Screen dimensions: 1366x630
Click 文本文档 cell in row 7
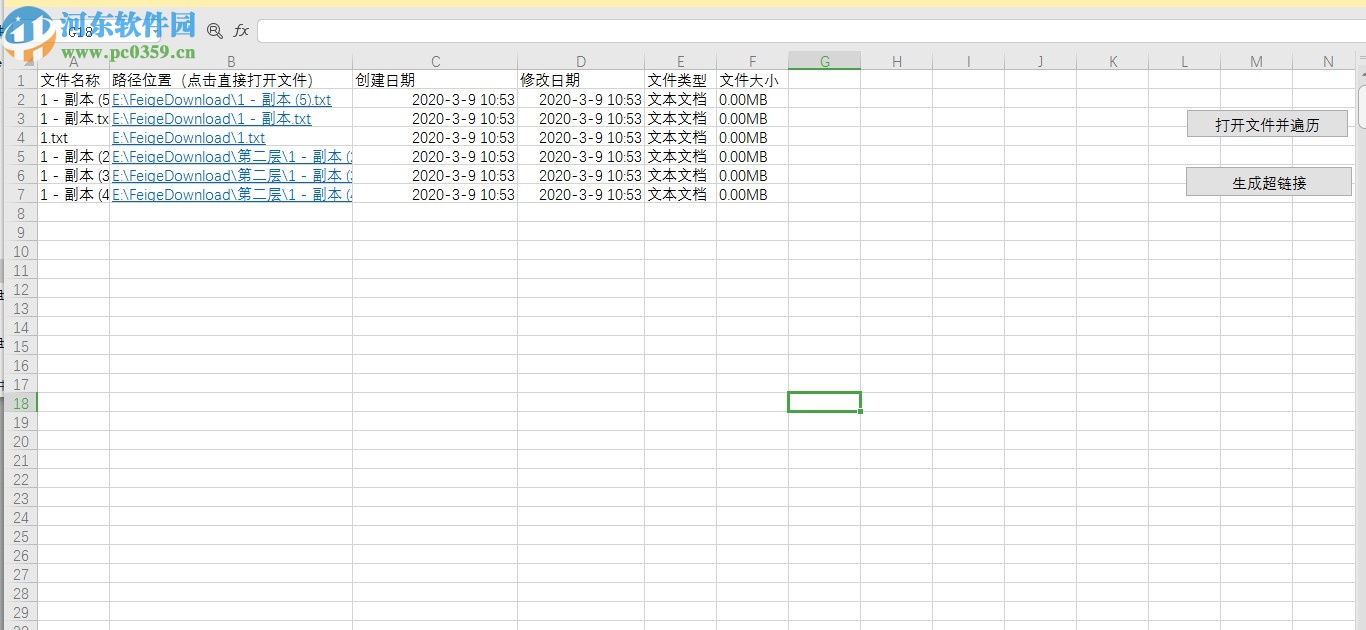pos(681,195)
